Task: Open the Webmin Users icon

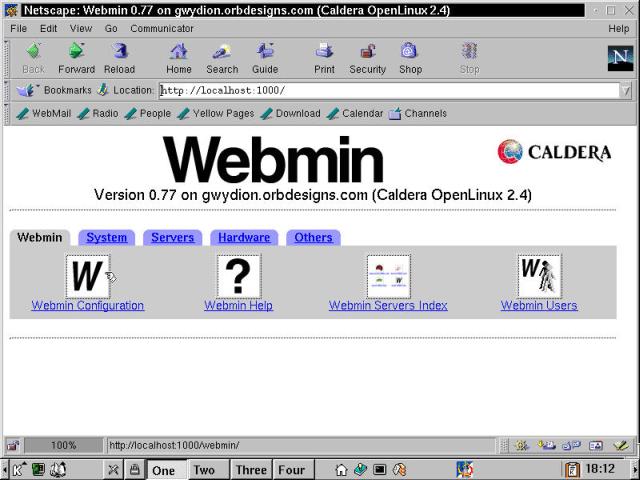Action: click(539, 276)
